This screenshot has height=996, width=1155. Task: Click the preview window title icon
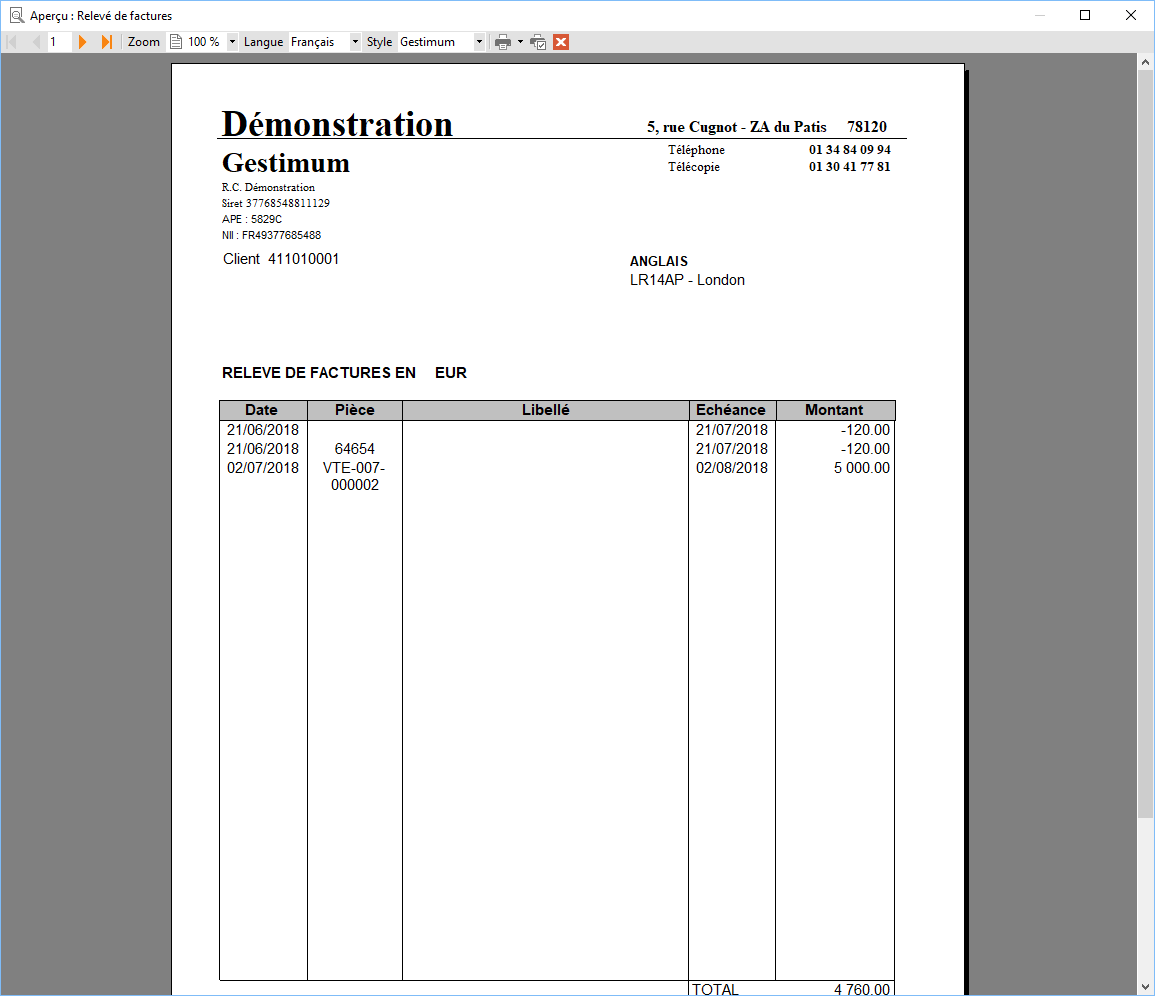(x=16, y=15)
